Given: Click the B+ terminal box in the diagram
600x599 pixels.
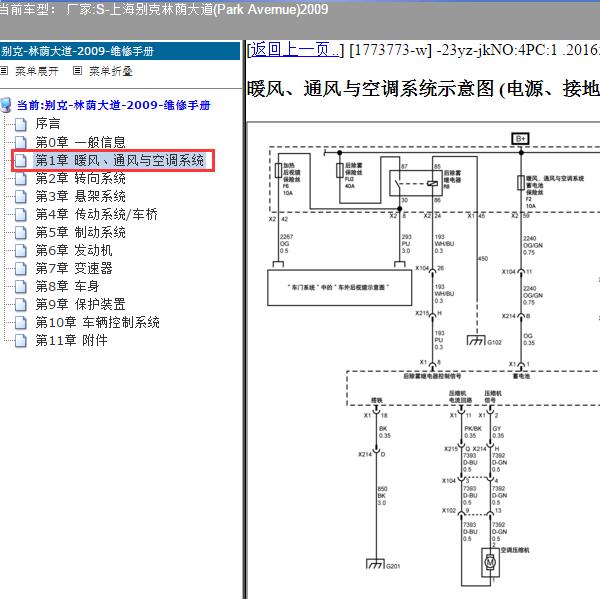Looking at the screenshot, I should click(520, 139).
